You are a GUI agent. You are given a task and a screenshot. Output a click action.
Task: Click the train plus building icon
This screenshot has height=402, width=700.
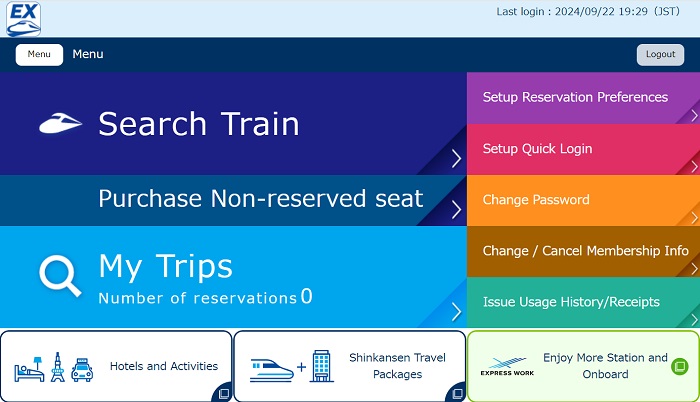point(290,368)
